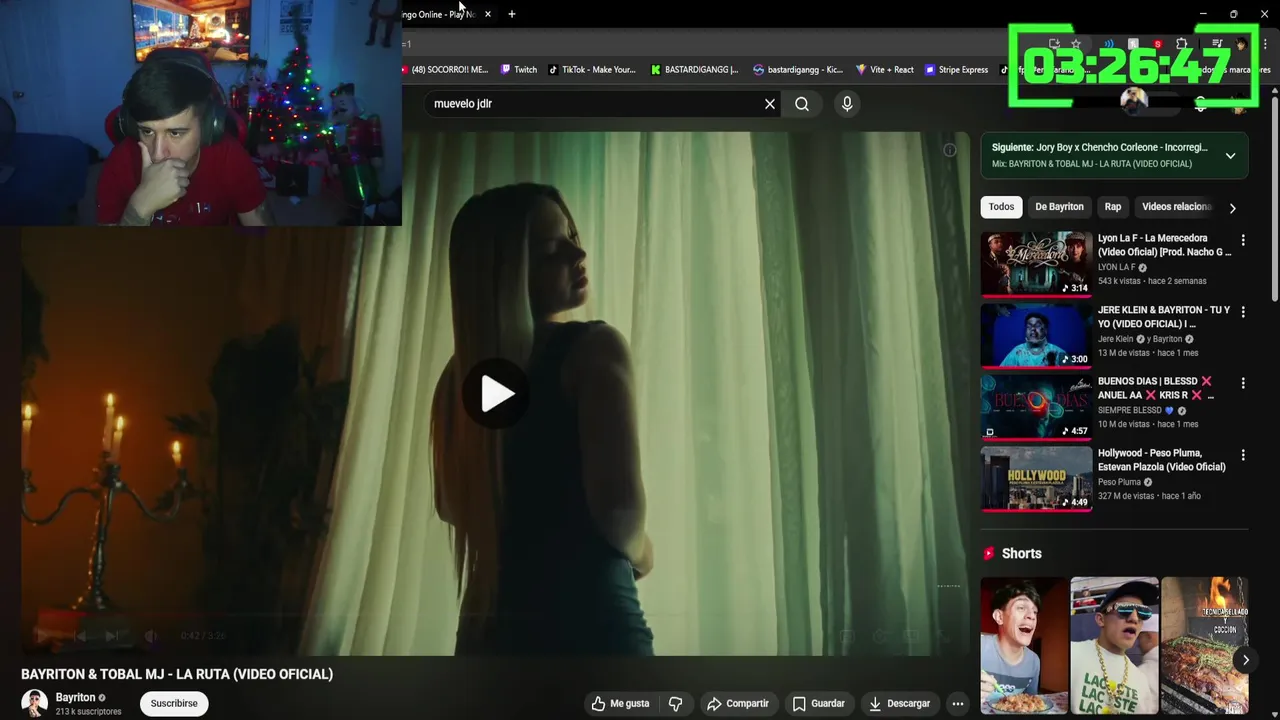Restore down the browser window
1280x720 pixels.
(1233, 14)
